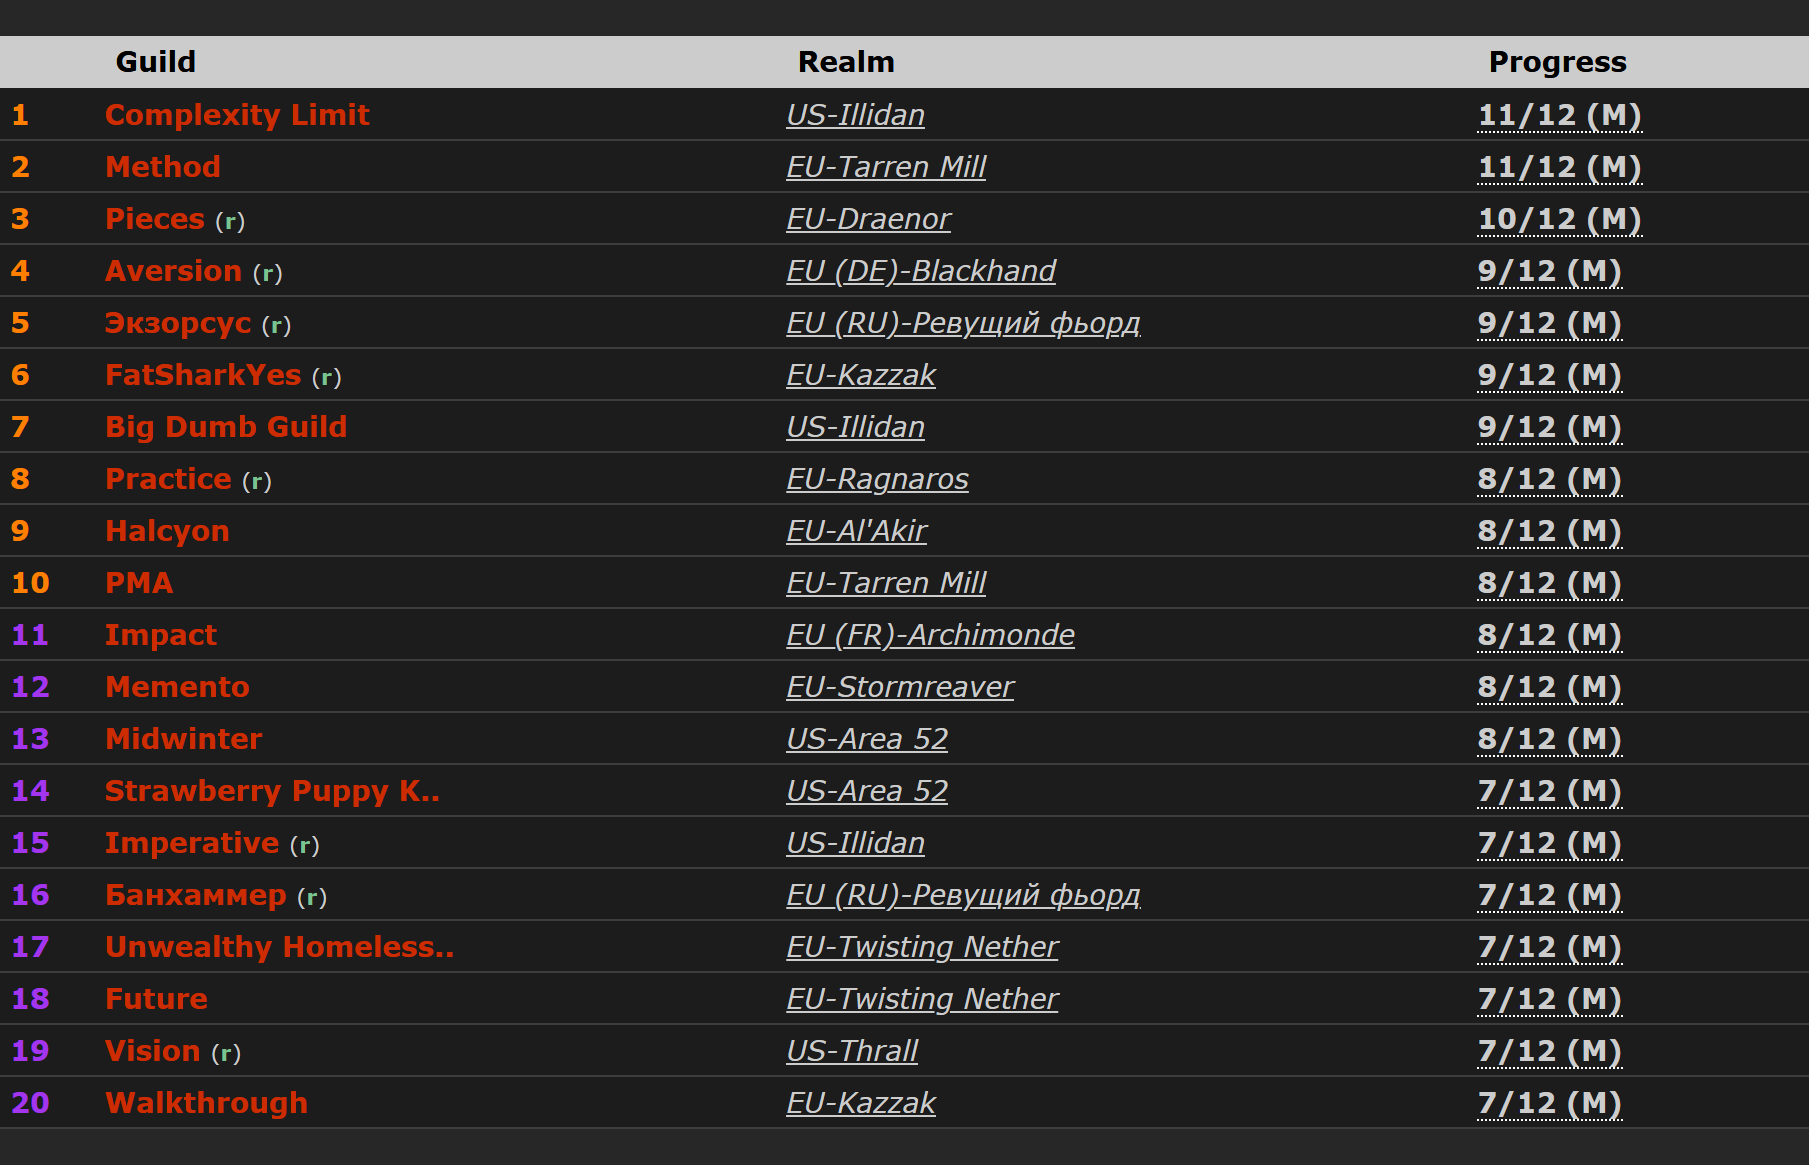Open the US-Illidan realm for Big Dumb Guild
This screenshot has width=1809, height=1165.
tap(855, 427)
